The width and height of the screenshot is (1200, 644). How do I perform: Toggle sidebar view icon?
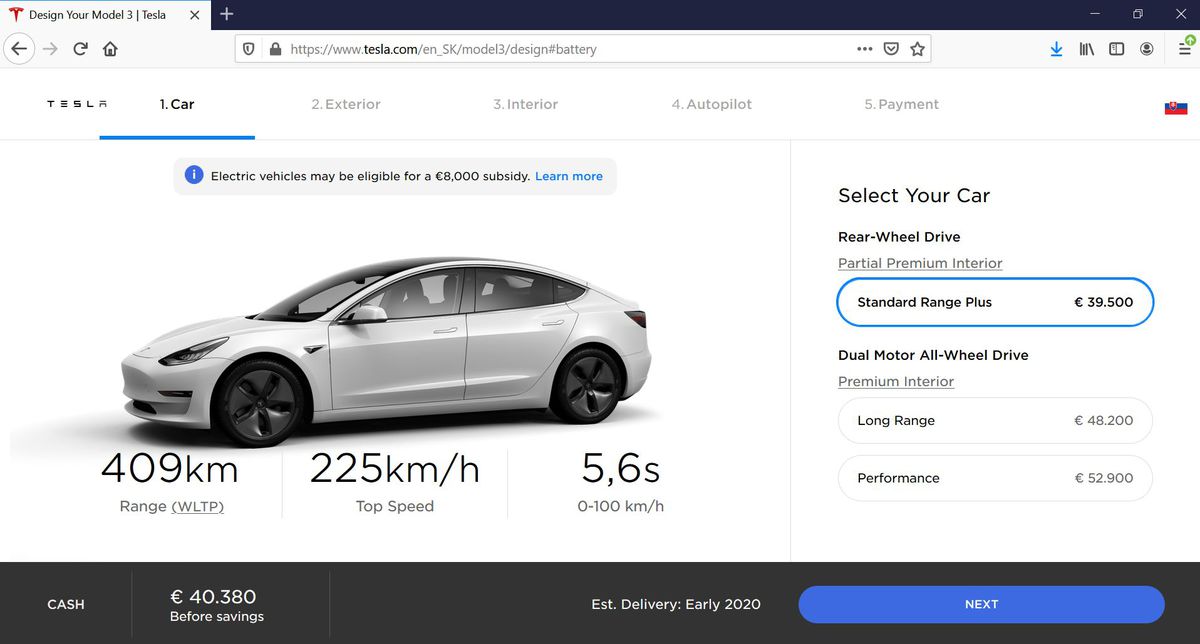point(1116,49)
